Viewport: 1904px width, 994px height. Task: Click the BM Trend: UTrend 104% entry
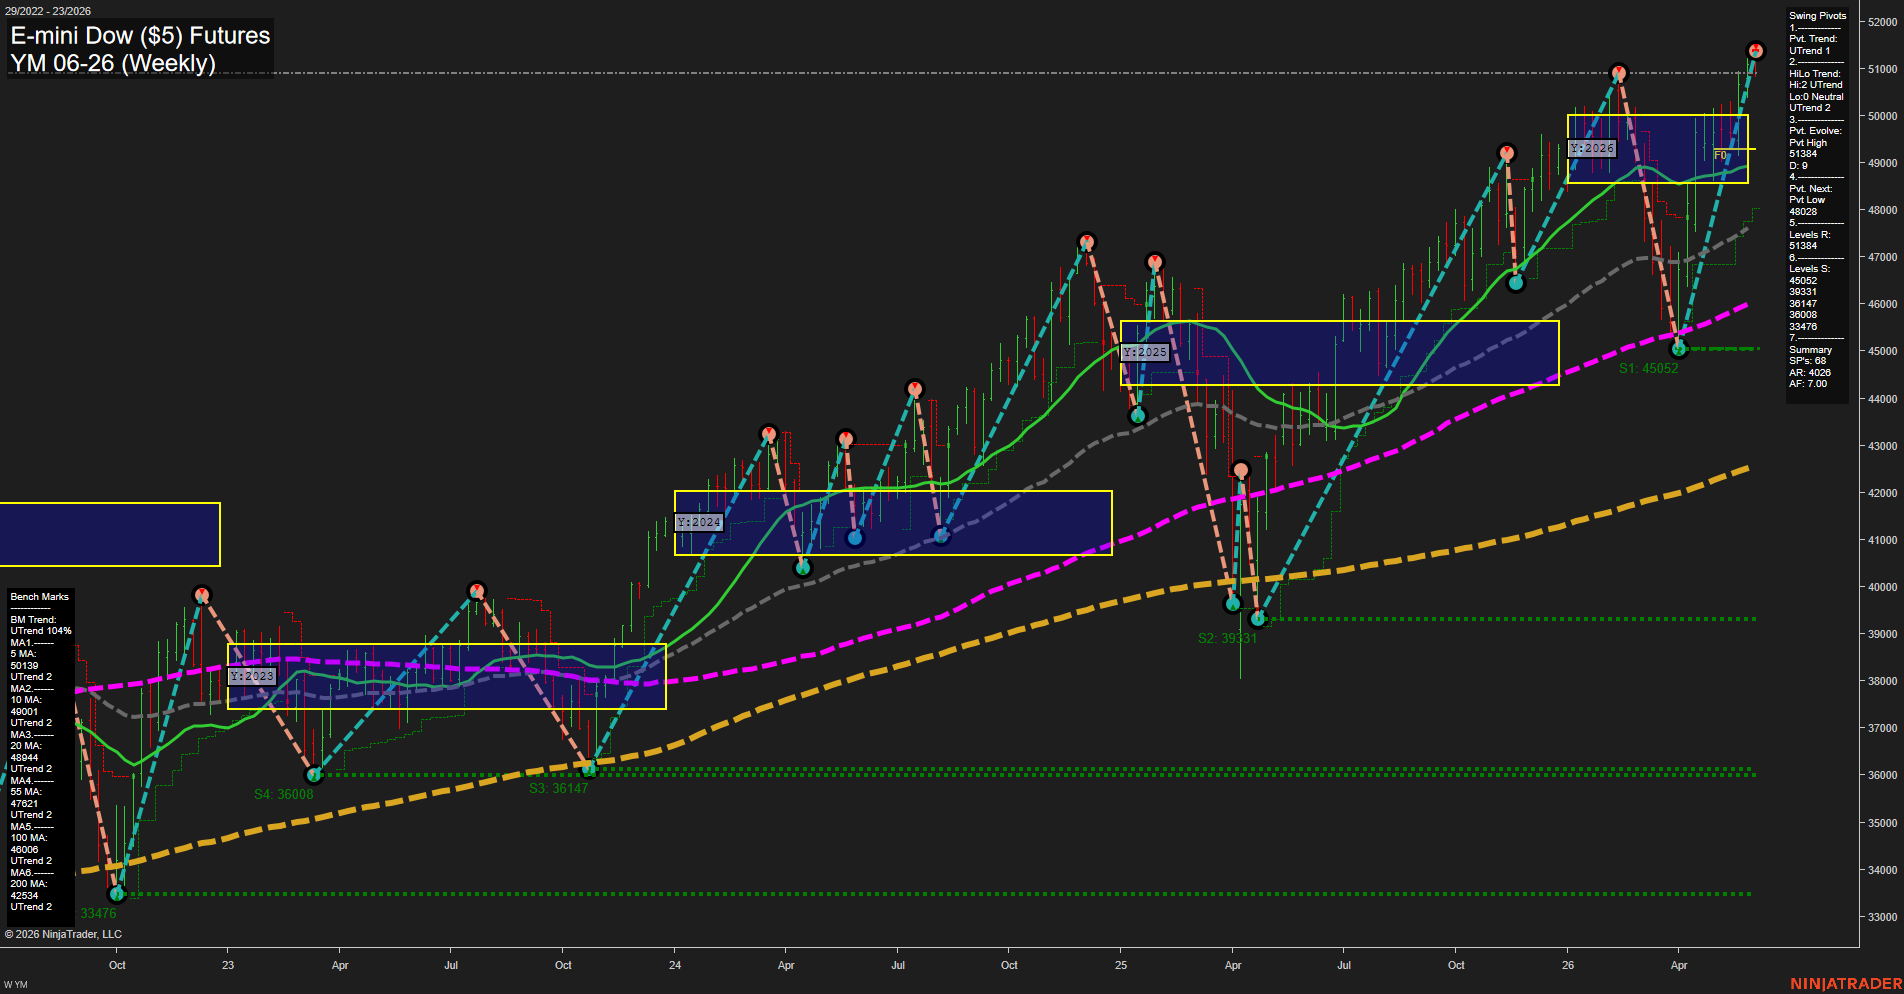41,626
